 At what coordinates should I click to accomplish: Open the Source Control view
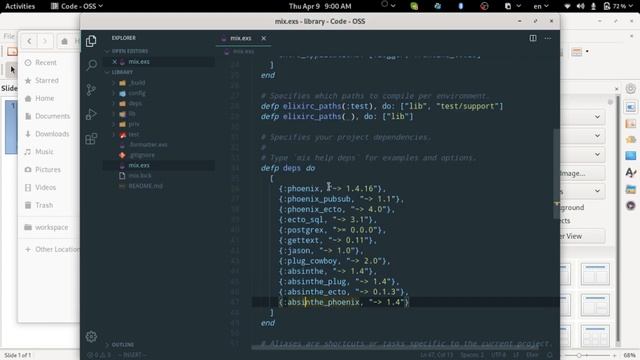tap(91, 89)
